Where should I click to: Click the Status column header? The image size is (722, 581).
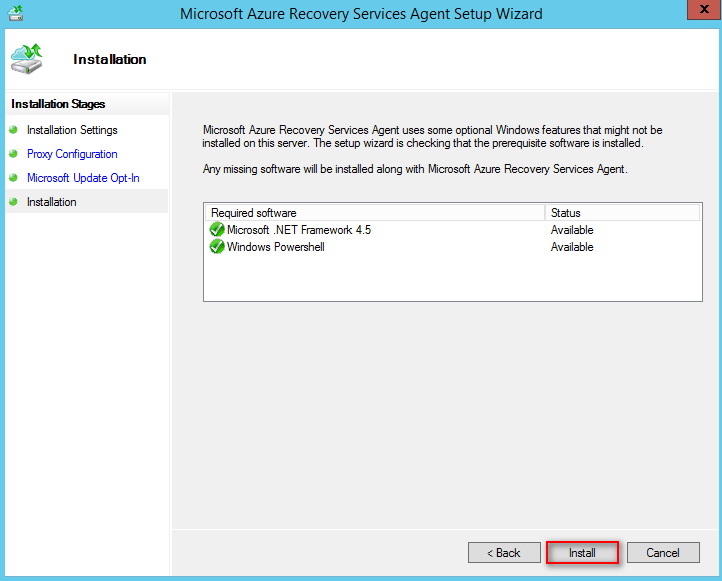(622, 213)
